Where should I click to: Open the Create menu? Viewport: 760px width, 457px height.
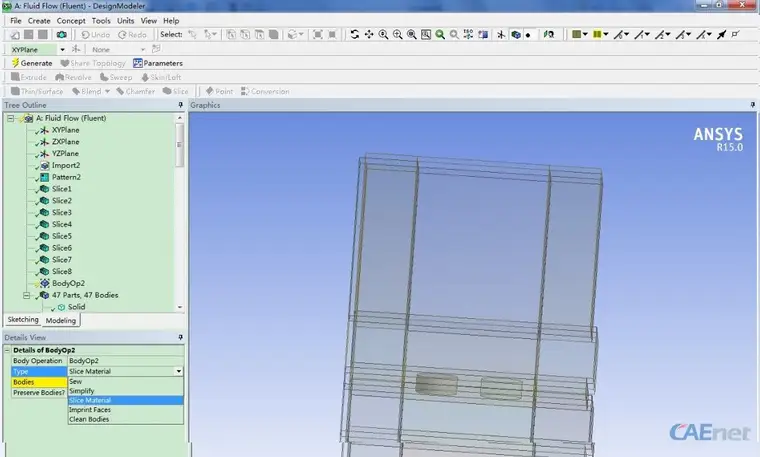pos(39,21)
